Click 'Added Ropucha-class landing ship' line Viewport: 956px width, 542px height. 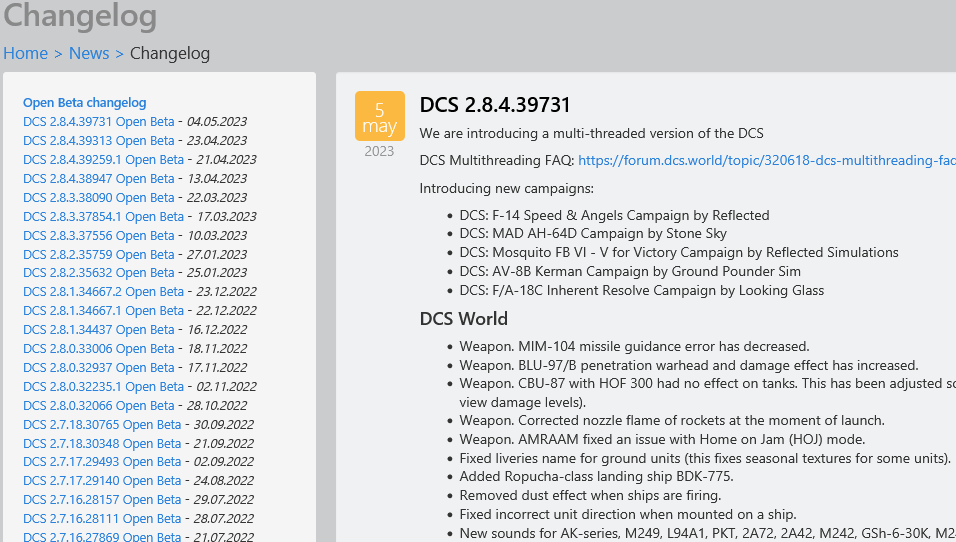point(596,476)
